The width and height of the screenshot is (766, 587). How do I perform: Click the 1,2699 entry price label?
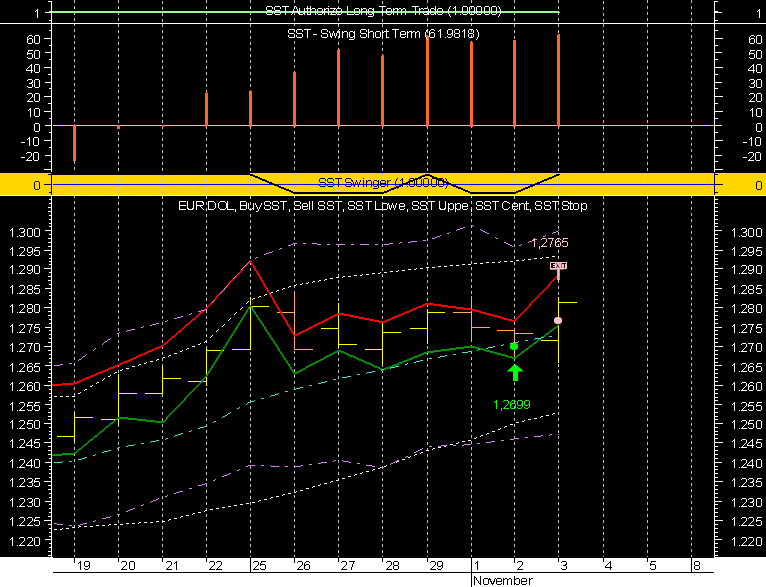(x=511, y=404)
